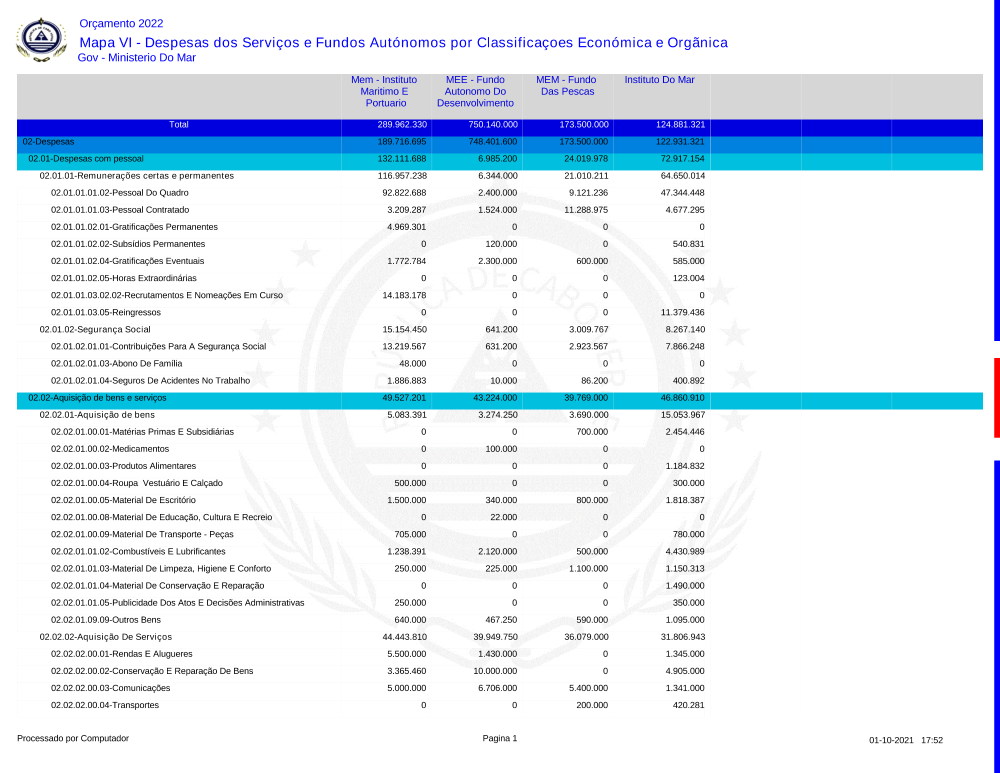Click the "Gov - Ministerio Do Mar" subtitle
1000x773 pixels.
(x=136, y=58)
